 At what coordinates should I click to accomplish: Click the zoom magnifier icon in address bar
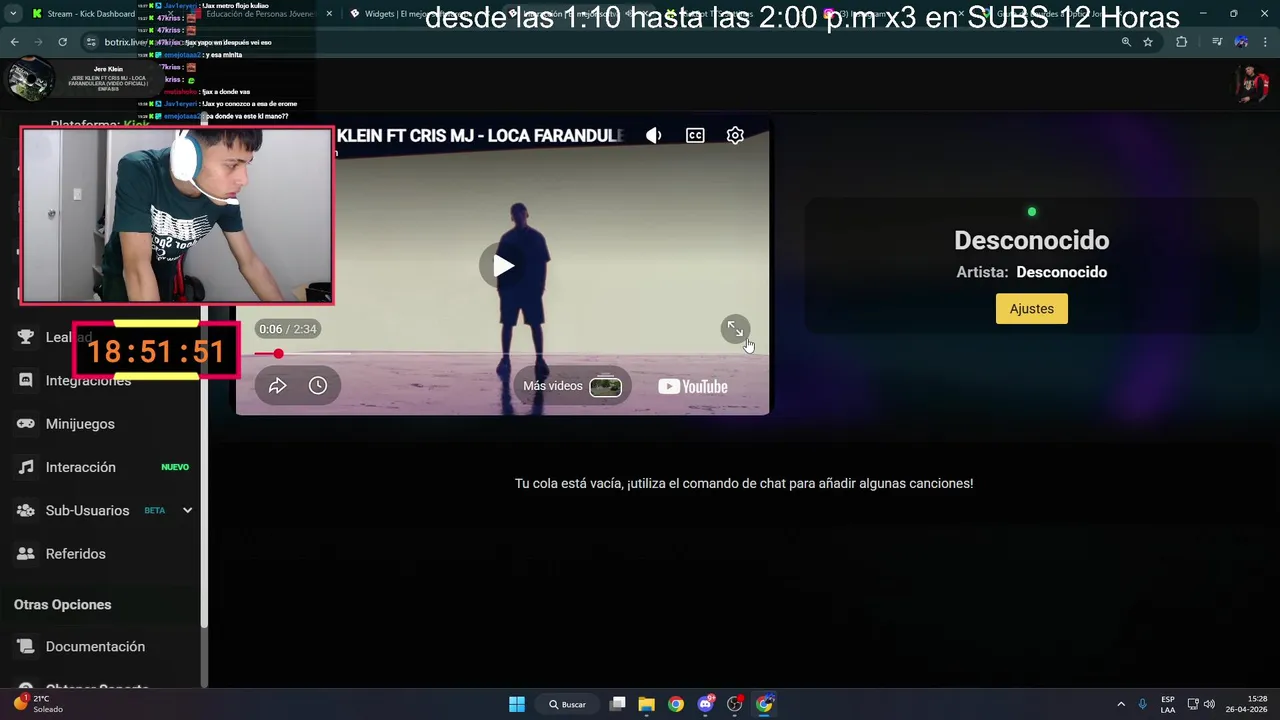[x=1126, y=42]
